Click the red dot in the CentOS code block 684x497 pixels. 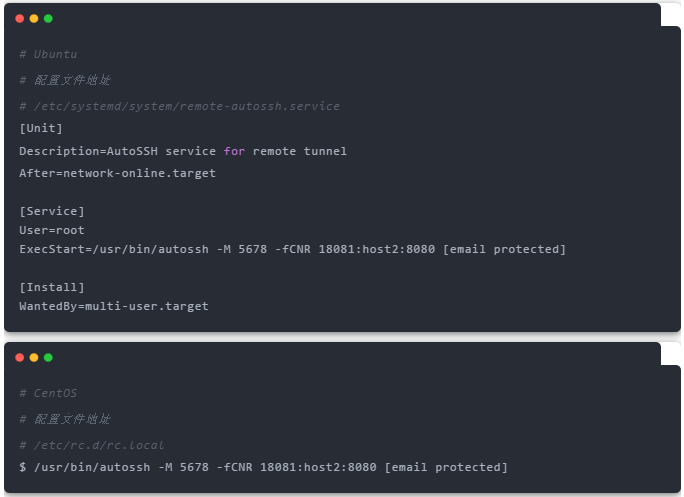coord(20,357)
